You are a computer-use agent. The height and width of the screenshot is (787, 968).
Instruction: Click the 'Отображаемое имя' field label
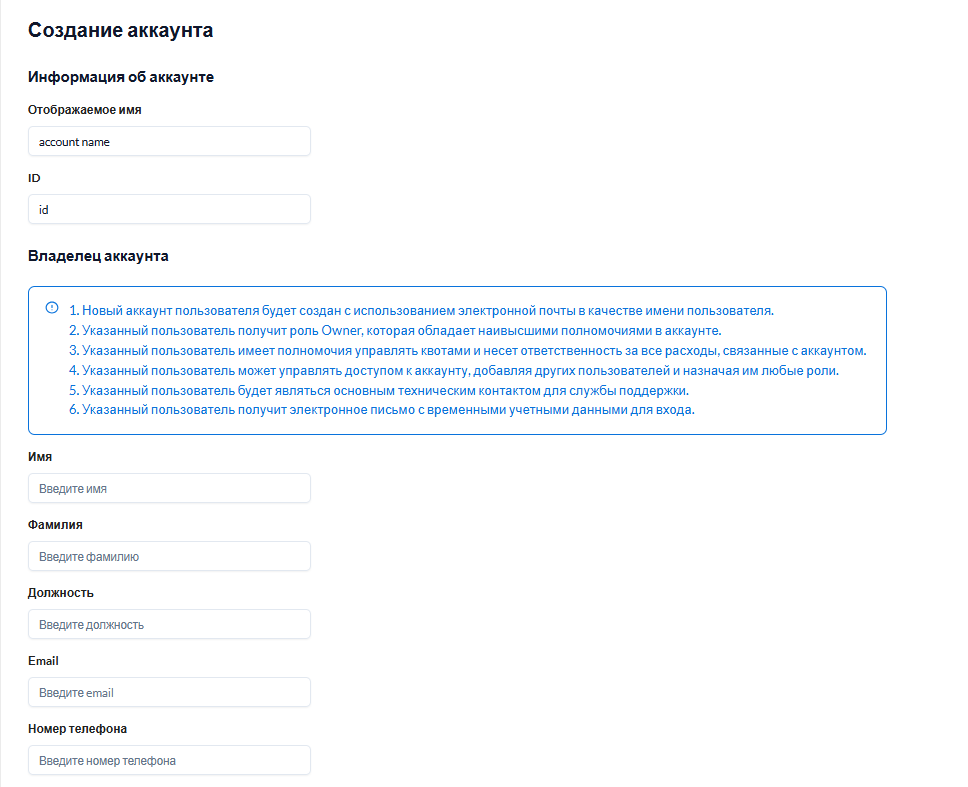pyautogui.click(x=85, y=110)
